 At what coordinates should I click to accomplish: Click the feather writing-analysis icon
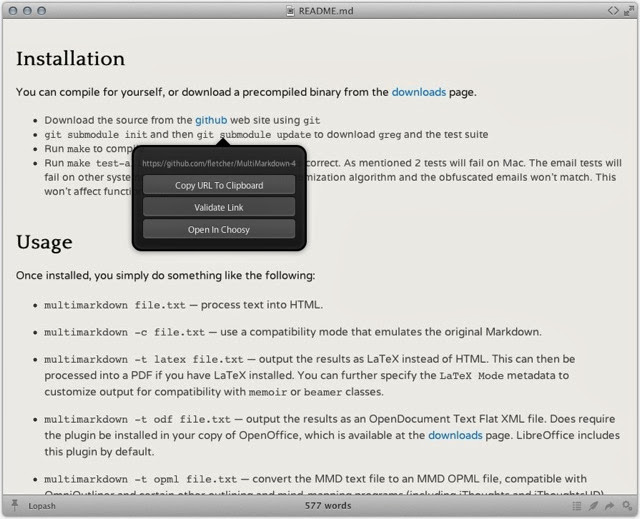(x=593, y=506)
